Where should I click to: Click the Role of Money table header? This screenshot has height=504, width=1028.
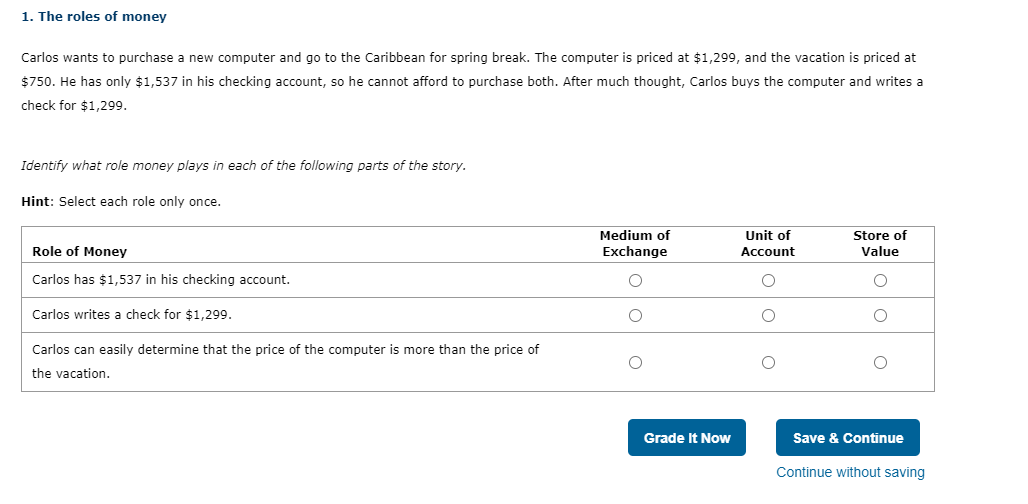[80, 252]
